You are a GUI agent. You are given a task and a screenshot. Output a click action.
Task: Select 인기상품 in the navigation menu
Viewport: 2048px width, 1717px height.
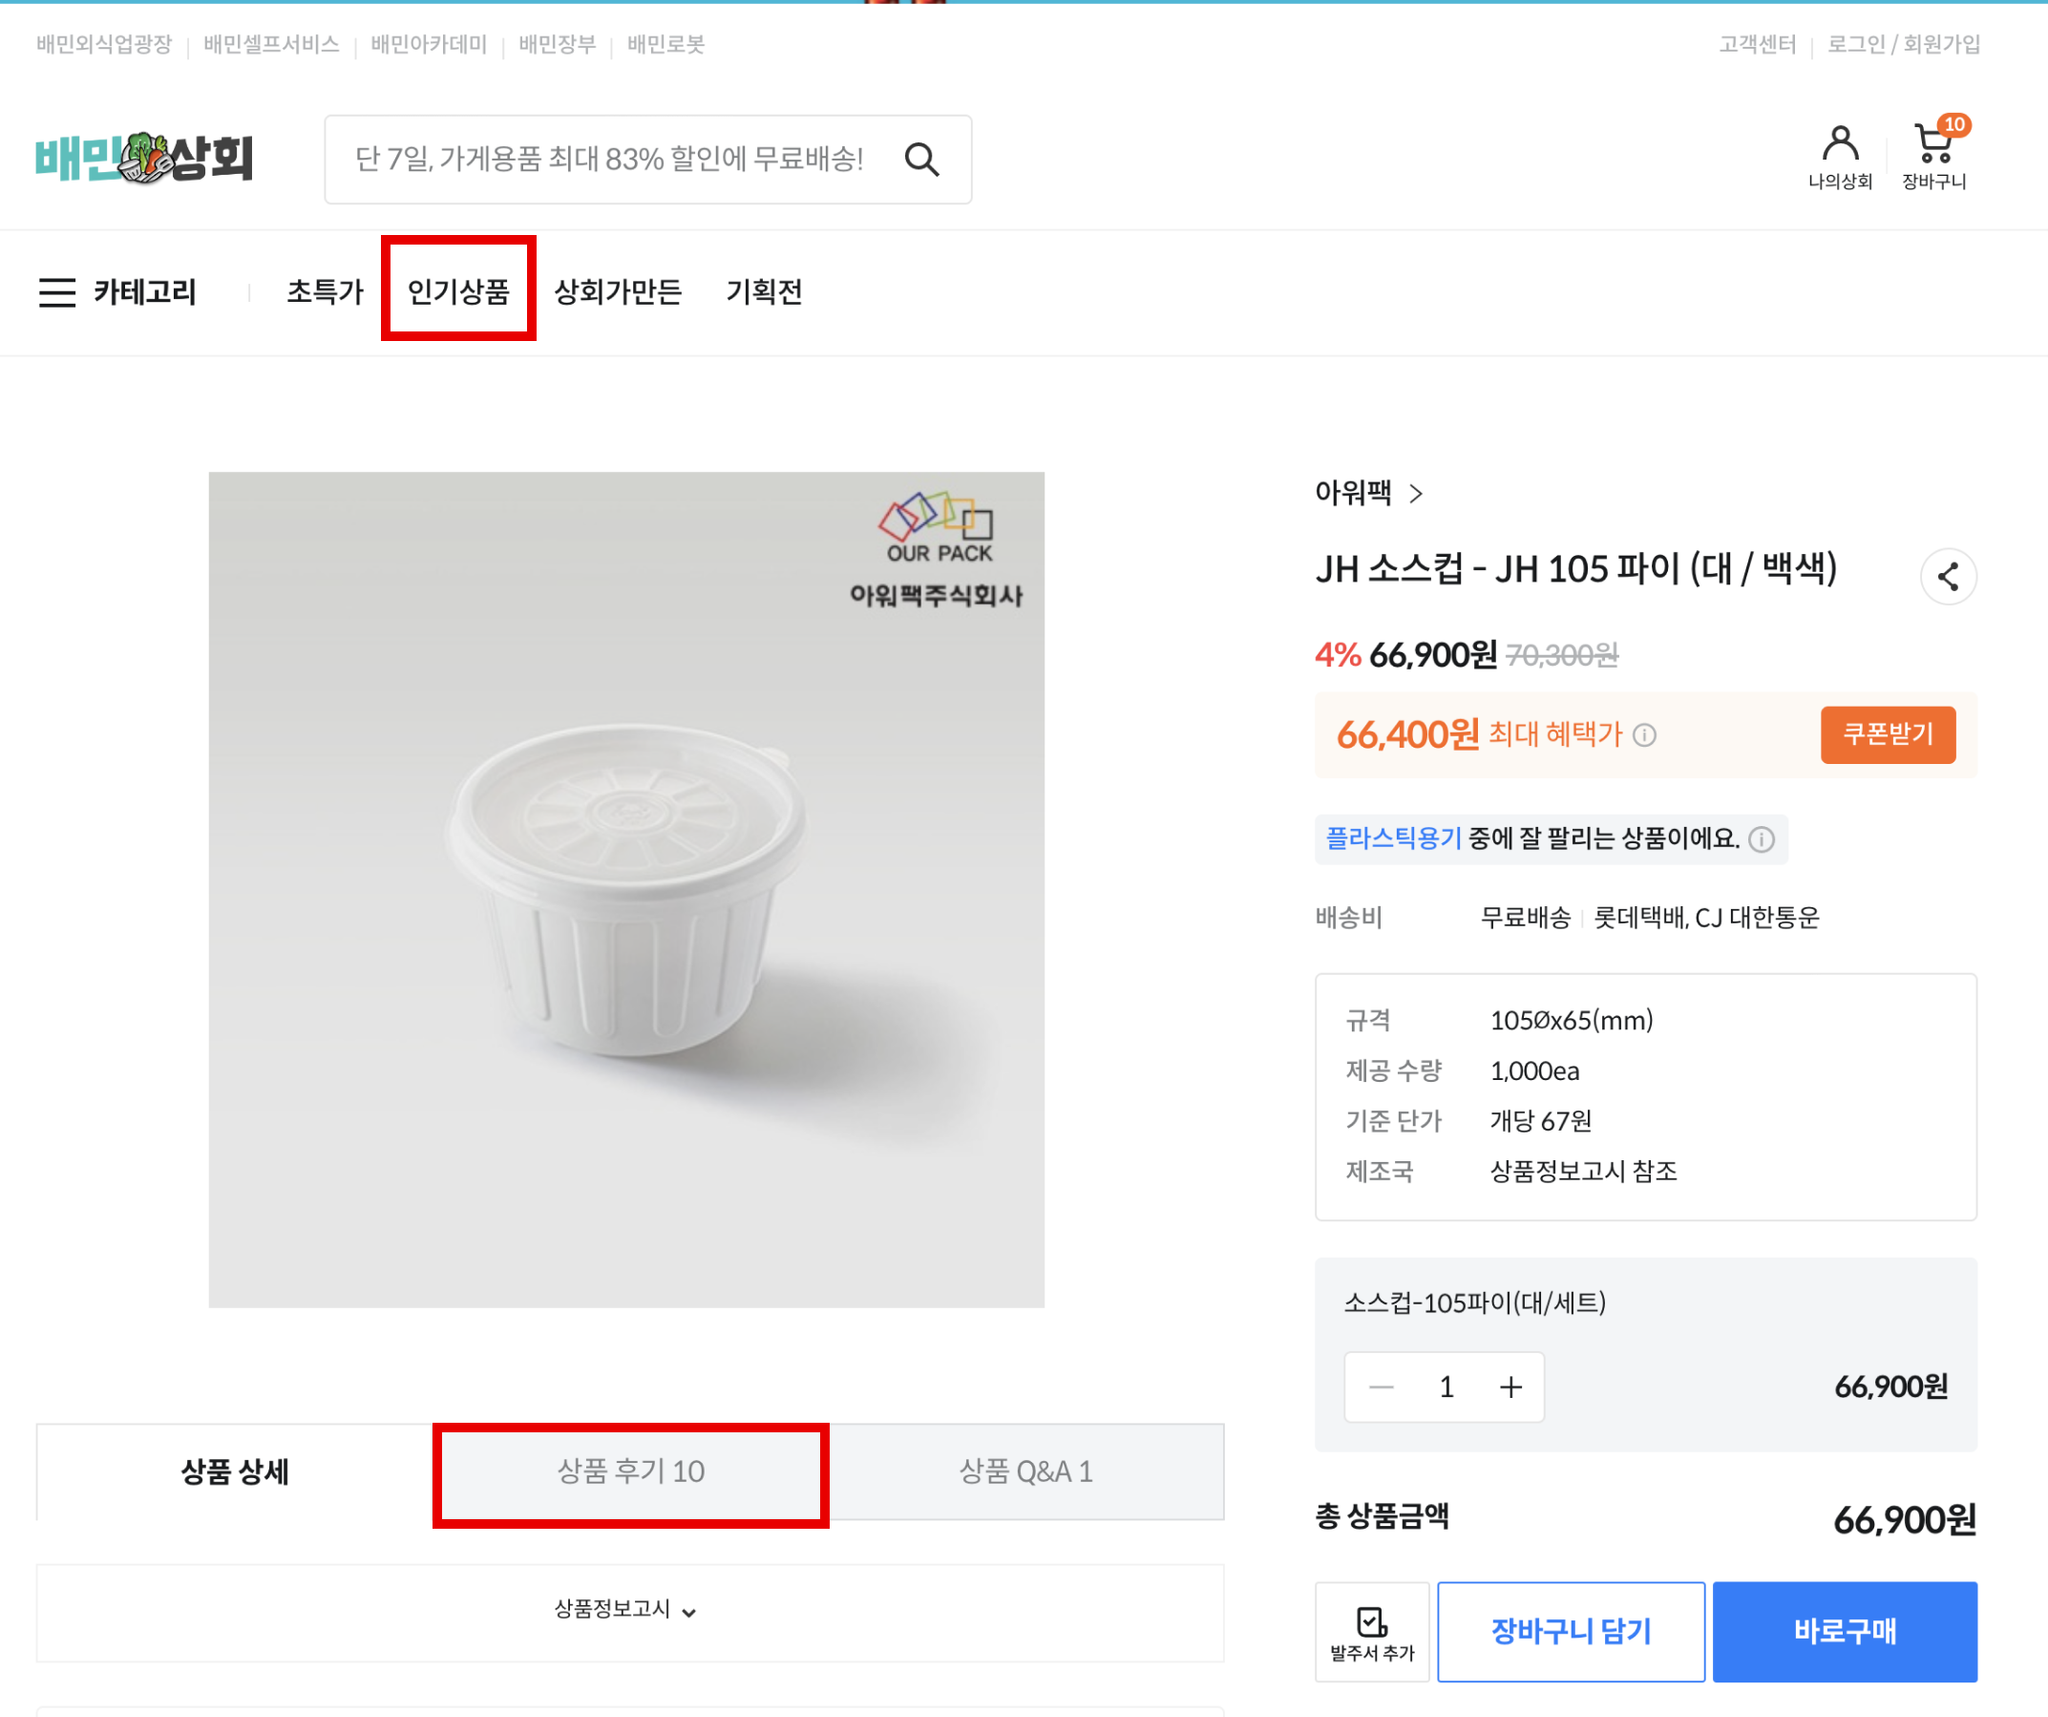click(x=459, y=291)
